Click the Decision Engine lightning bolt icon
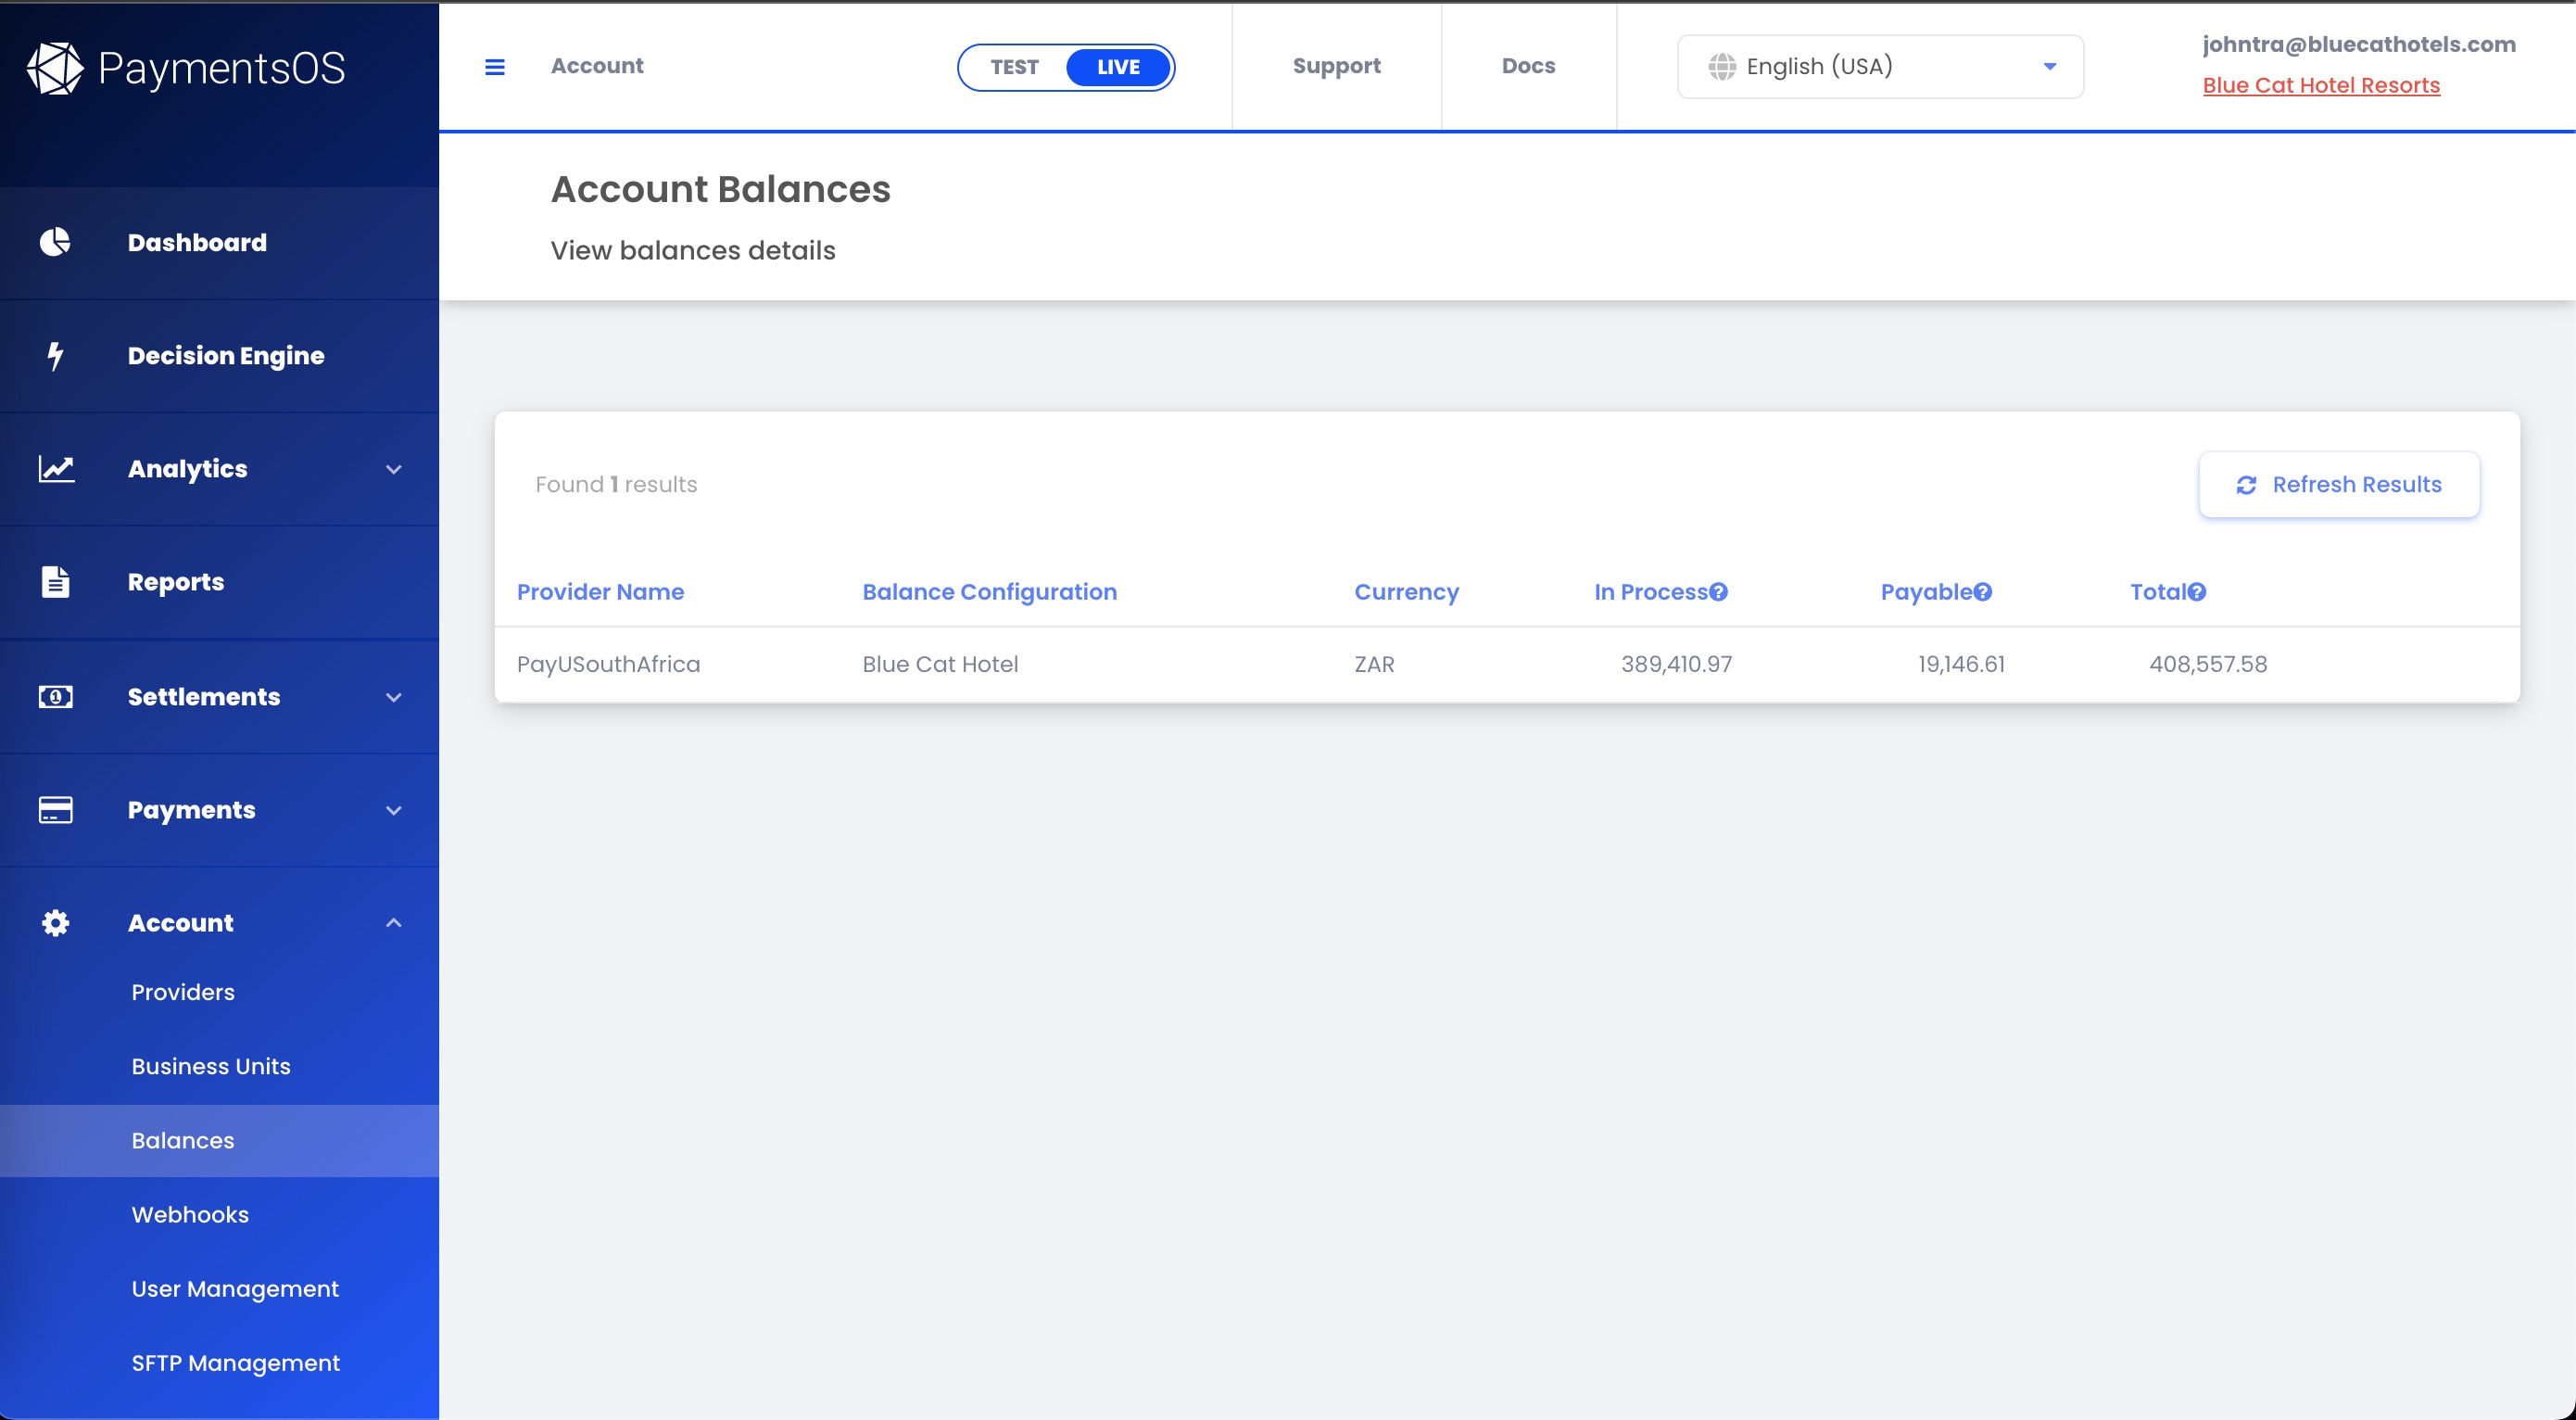 [x=55, y=355]
